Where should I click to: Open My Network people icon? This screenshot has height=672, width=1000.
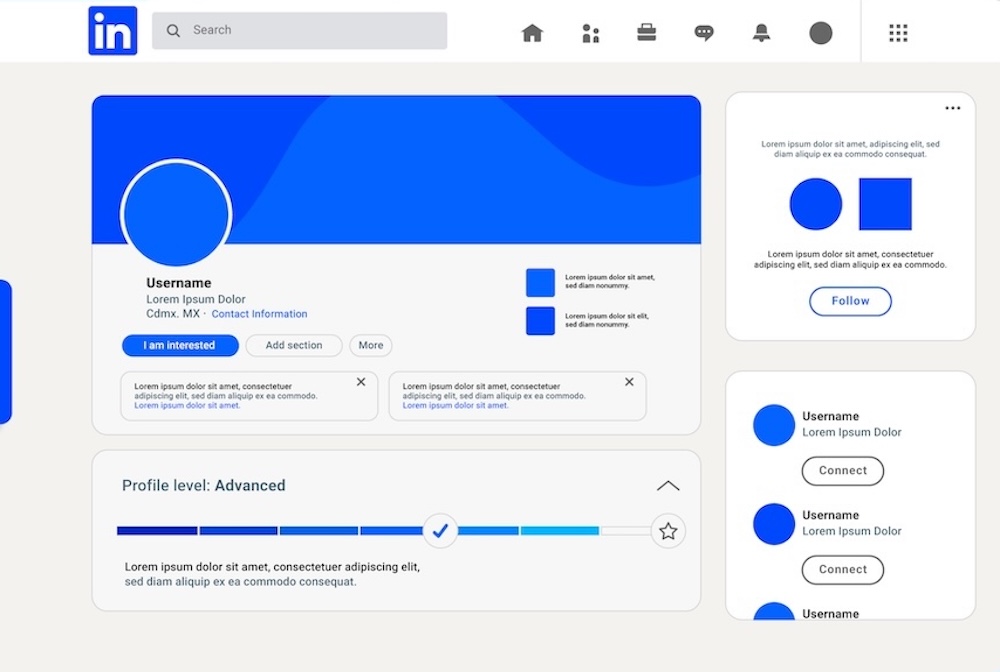point(590,33)
